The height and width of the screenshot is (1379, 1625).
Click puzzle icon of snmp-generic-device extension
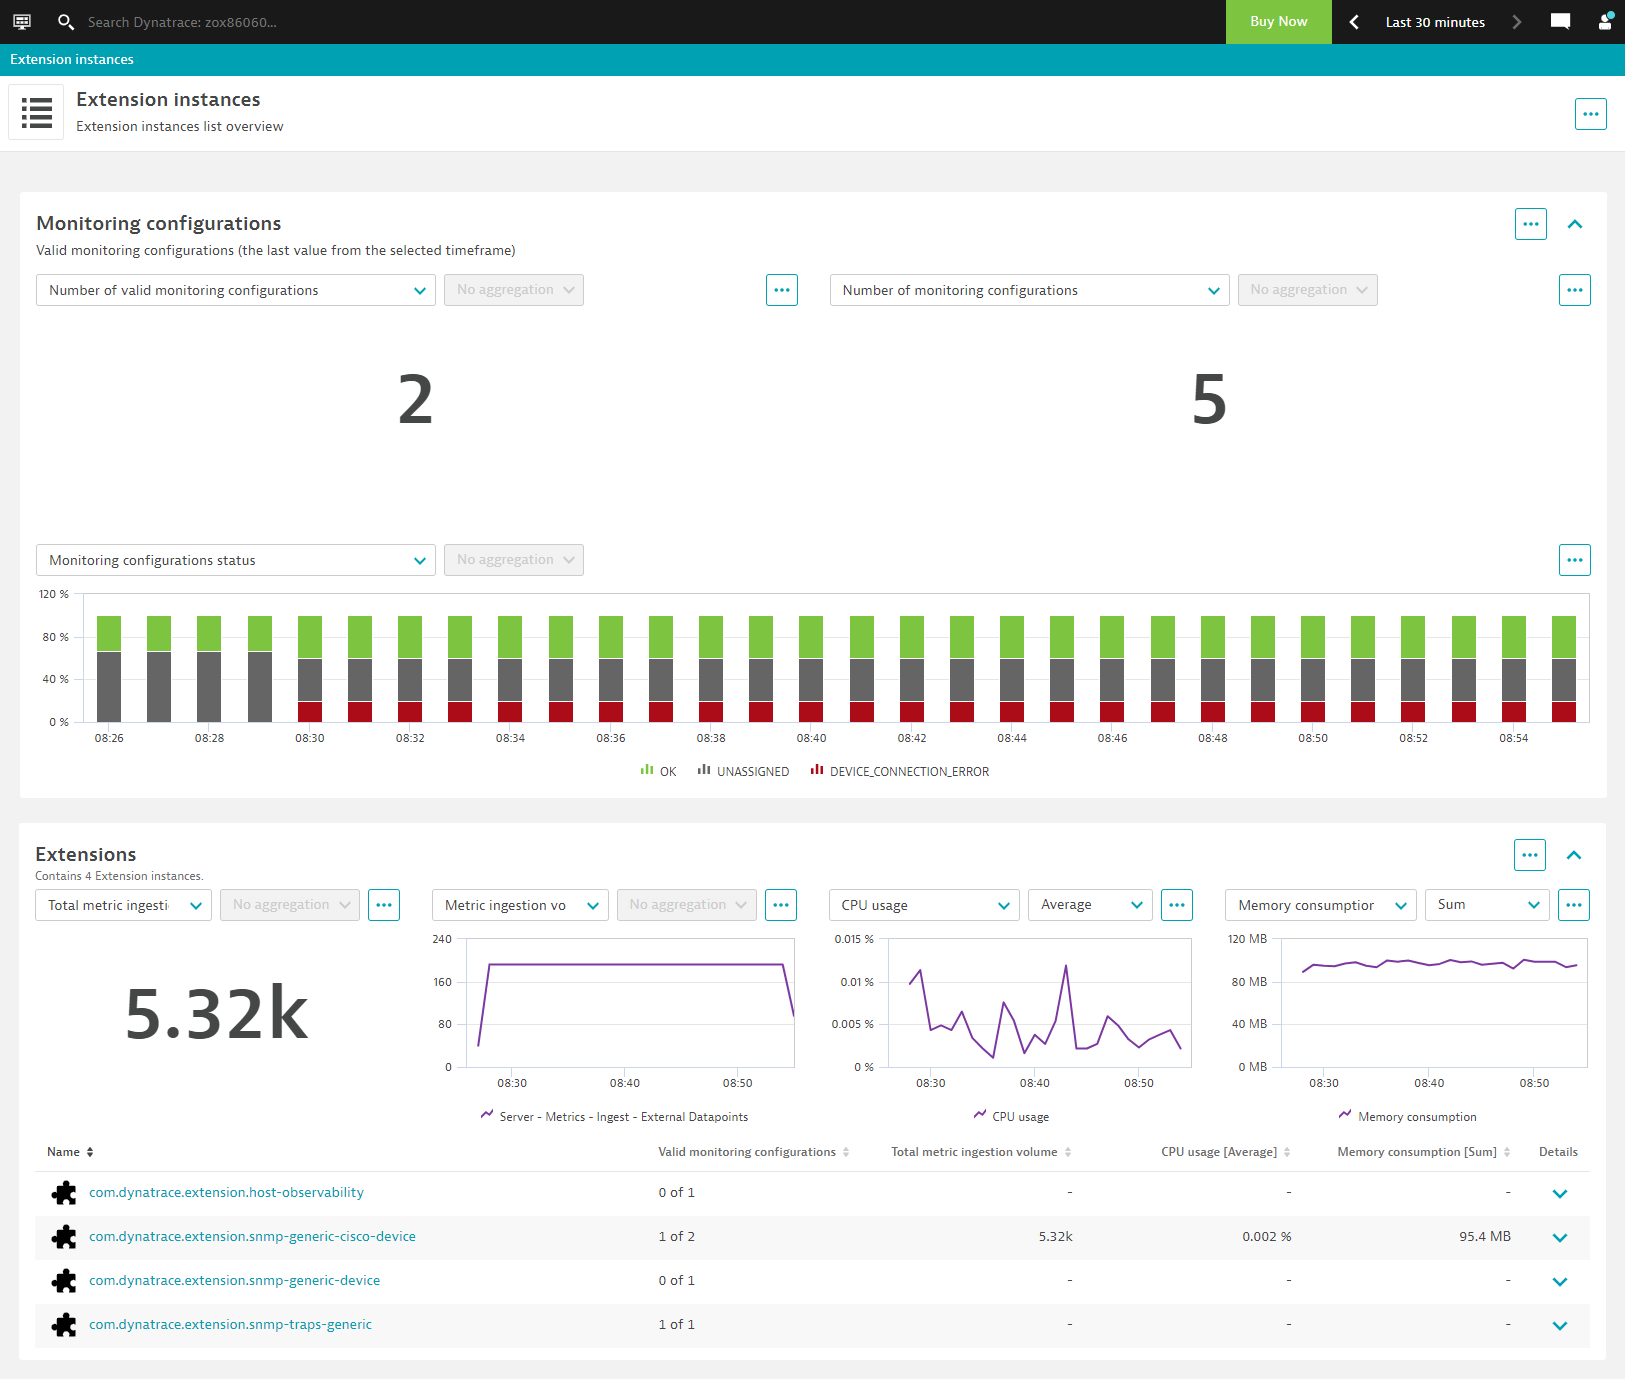pos(64,1281)
